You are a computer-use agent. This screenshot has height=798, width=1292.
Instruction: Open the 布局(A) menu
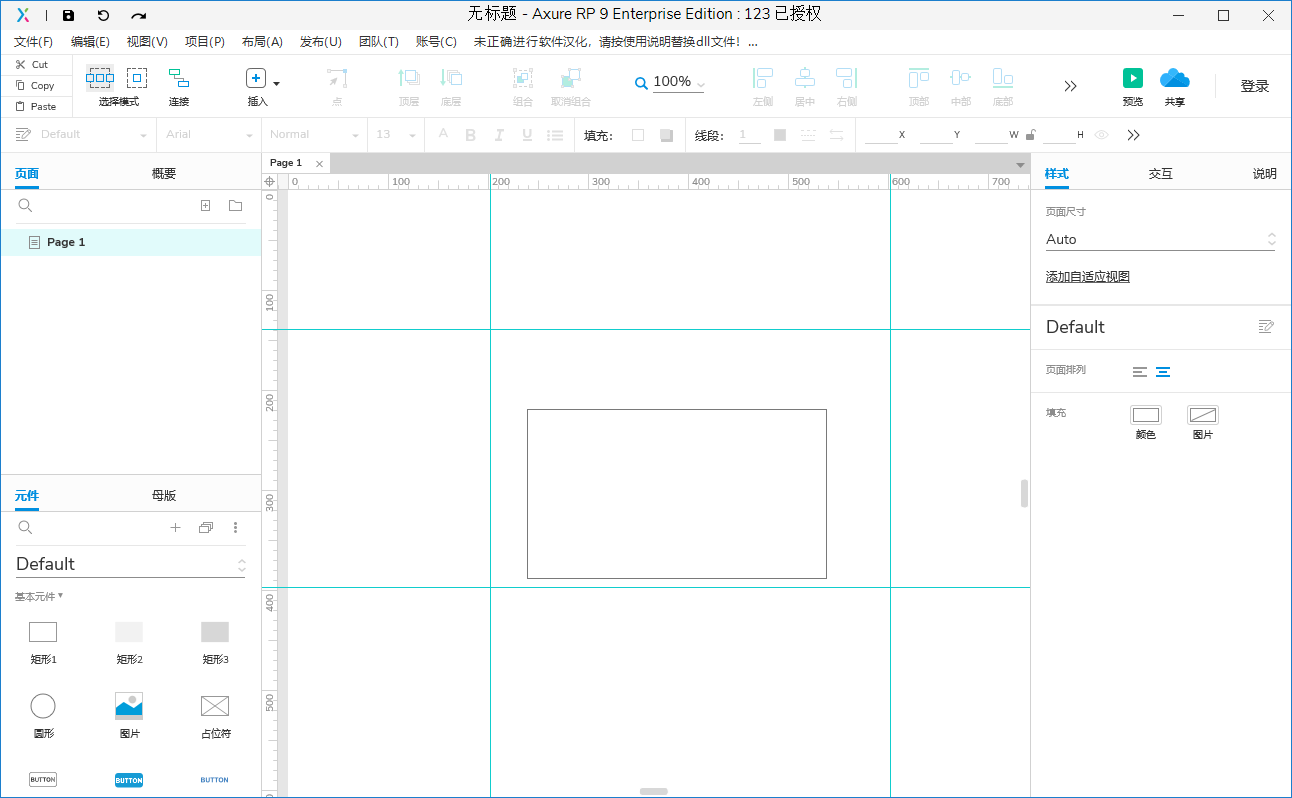(x=262, y=42)
